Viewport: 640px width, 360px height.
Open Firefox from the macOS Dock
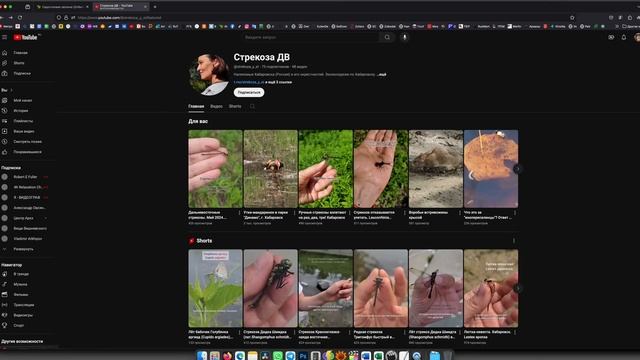(227, 356)
